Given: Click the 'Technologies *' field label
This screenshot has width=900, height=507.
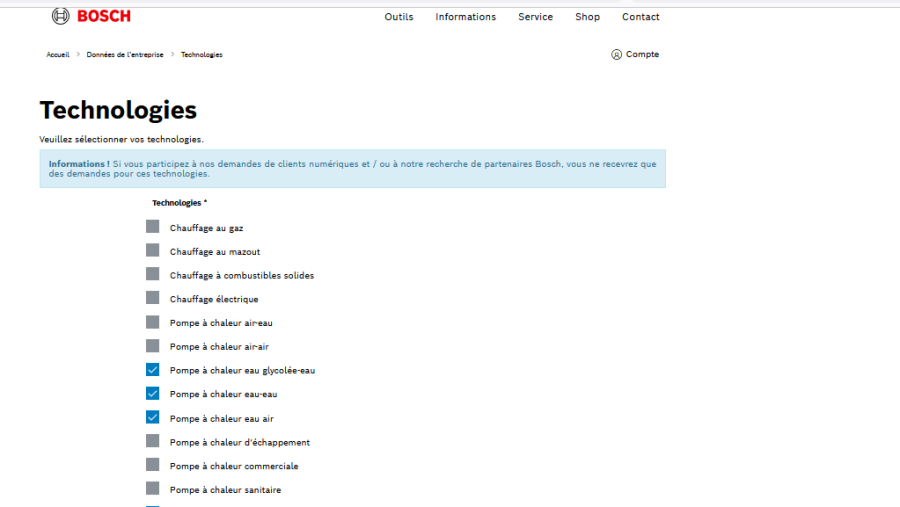Looking at the screenshot, I should click(179, 203).
